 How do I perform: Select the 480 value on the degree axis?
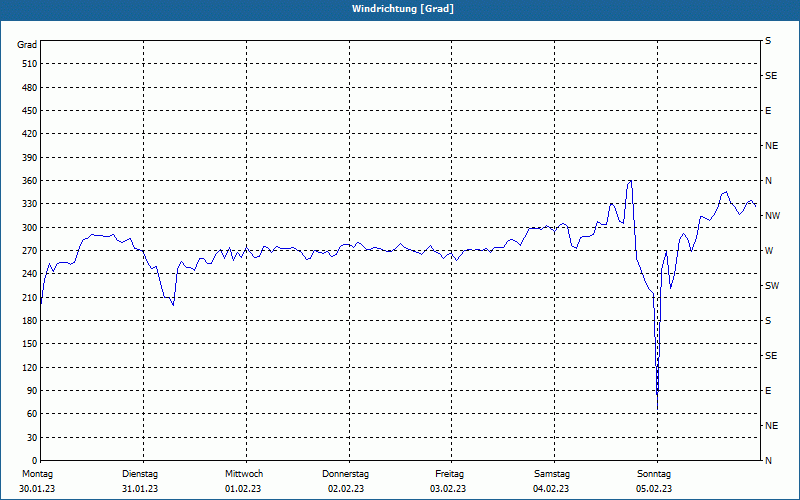30,87
